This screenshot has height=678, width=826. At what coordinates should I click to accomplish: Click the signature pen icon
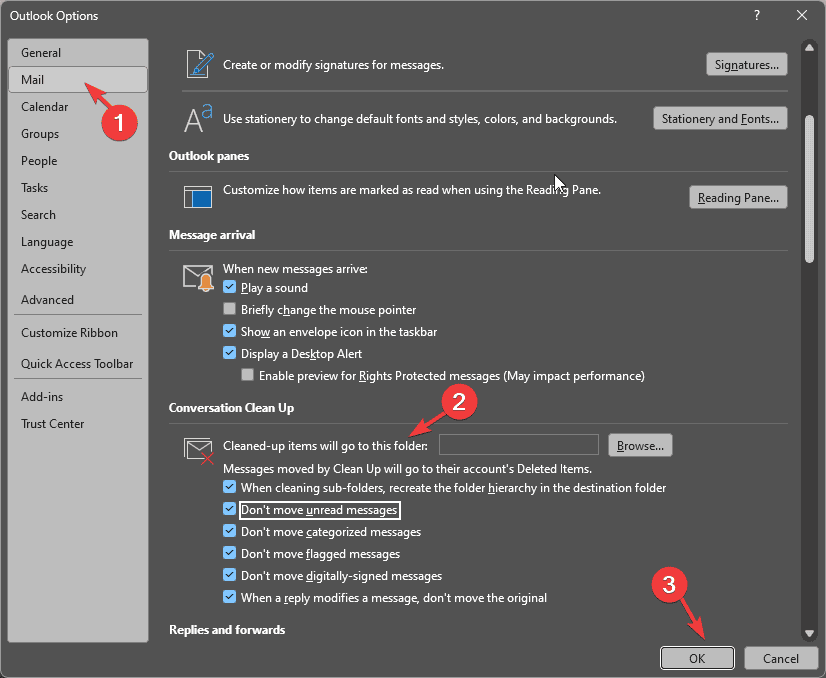point(199,63)
